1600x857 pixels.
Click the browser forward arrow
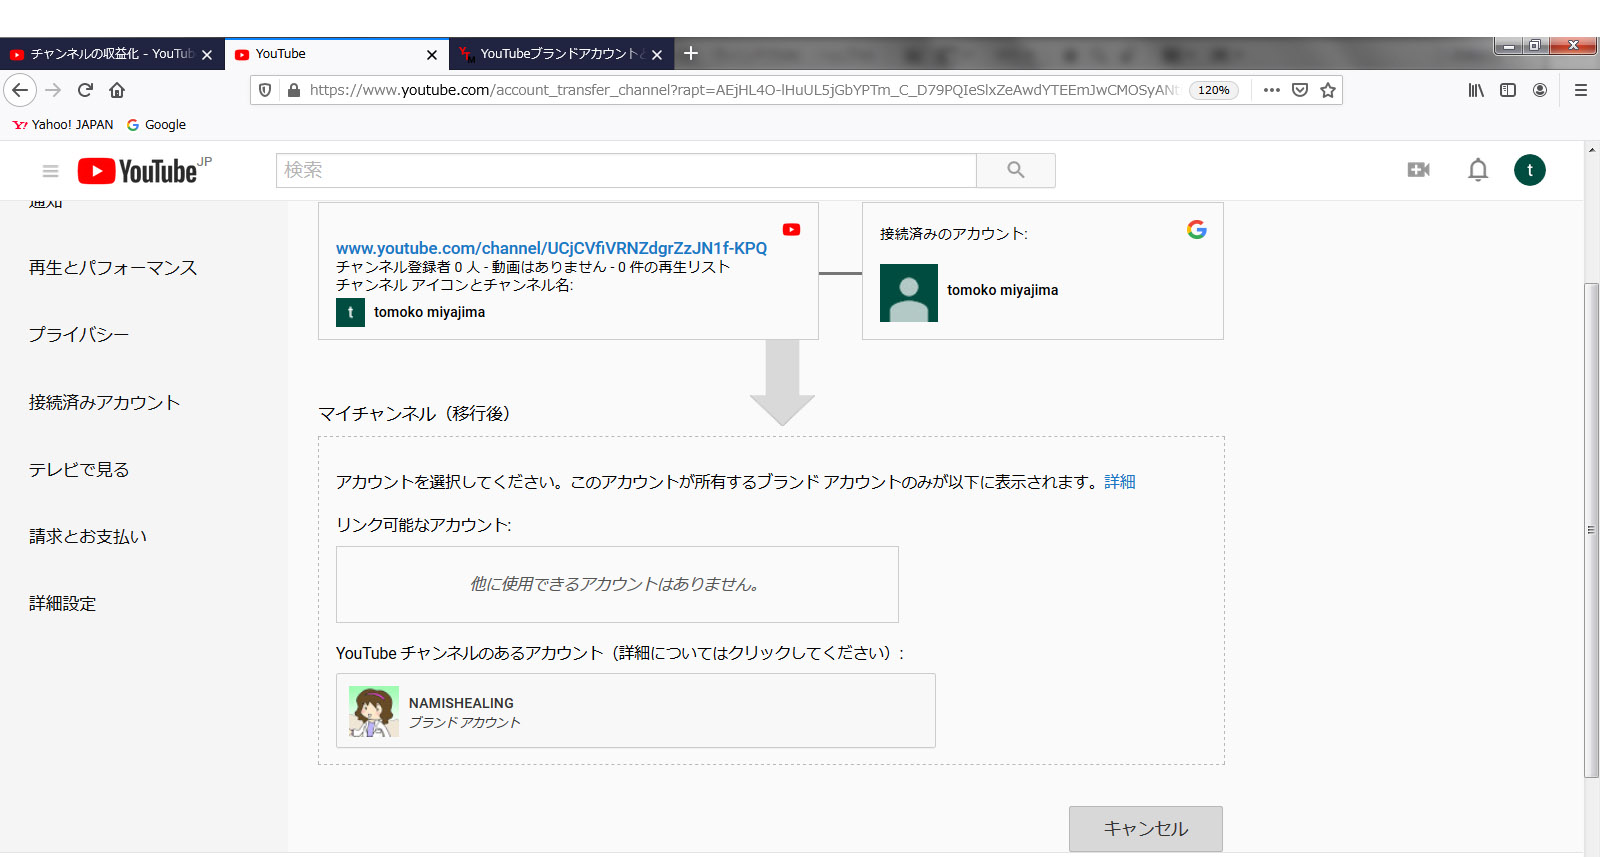[x=53, y=90]
